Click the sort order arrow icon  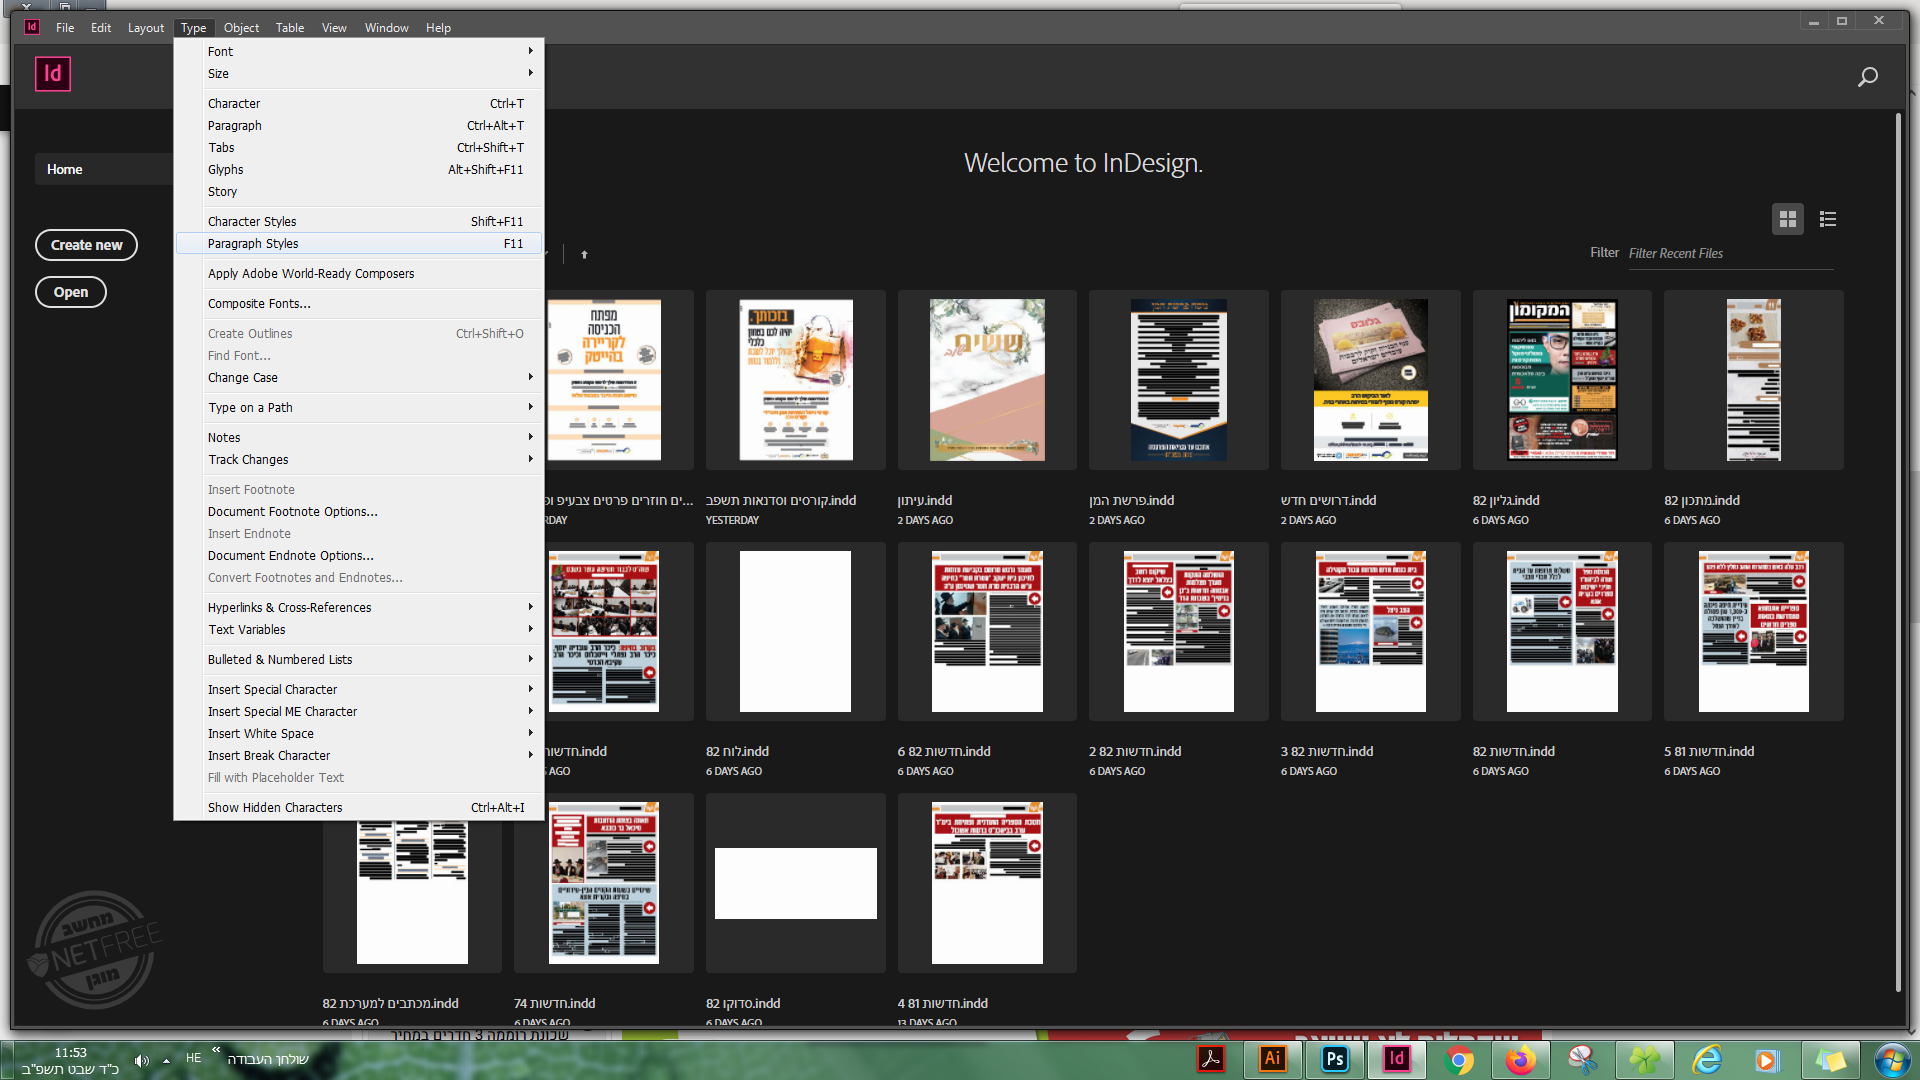click(584, 255)
